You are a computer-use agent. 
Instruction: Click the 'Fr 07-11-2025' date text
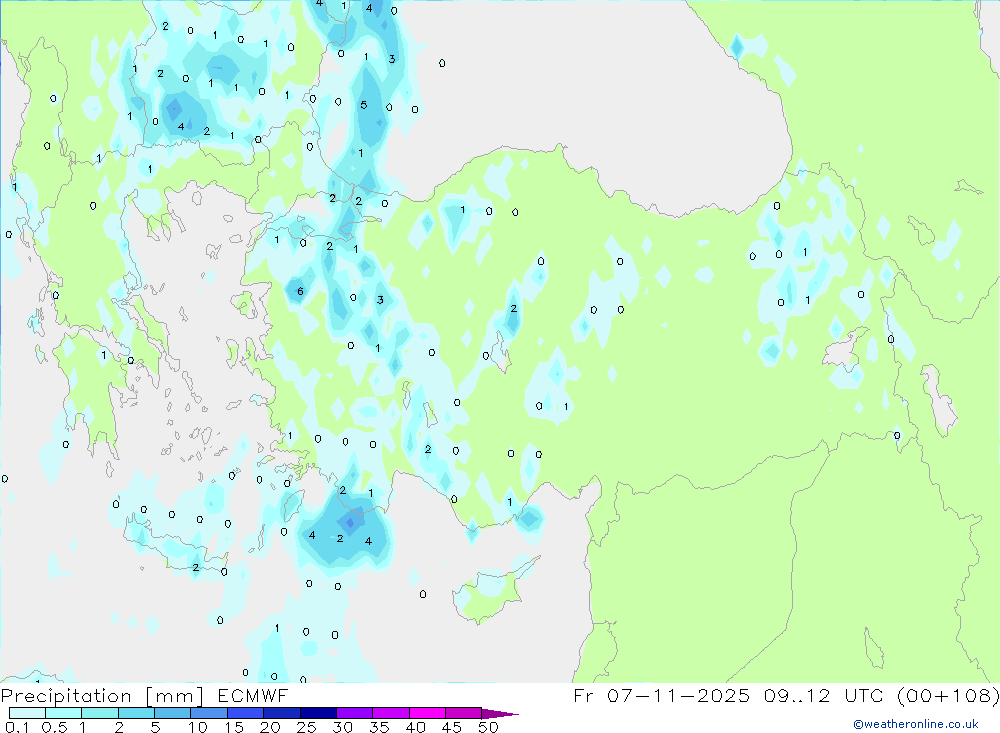661,696
